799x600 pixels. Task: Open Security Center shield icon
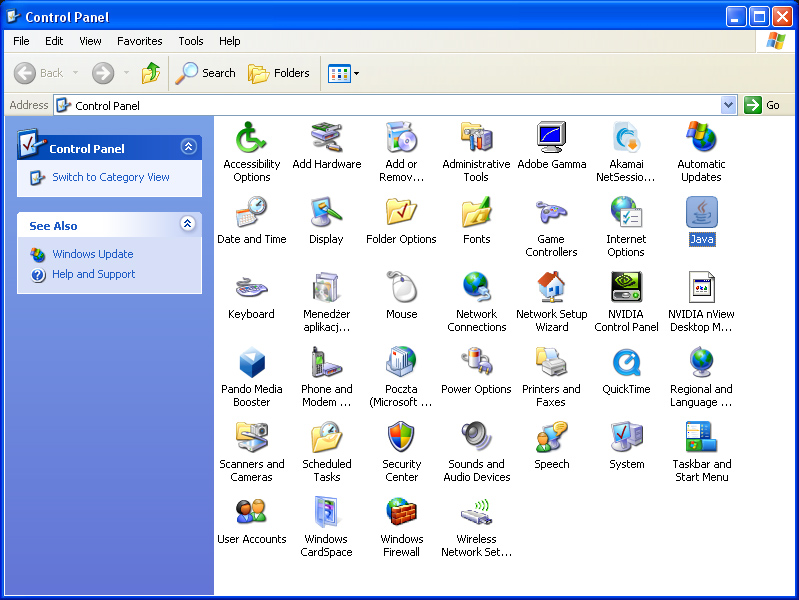[x=401, y=437]
